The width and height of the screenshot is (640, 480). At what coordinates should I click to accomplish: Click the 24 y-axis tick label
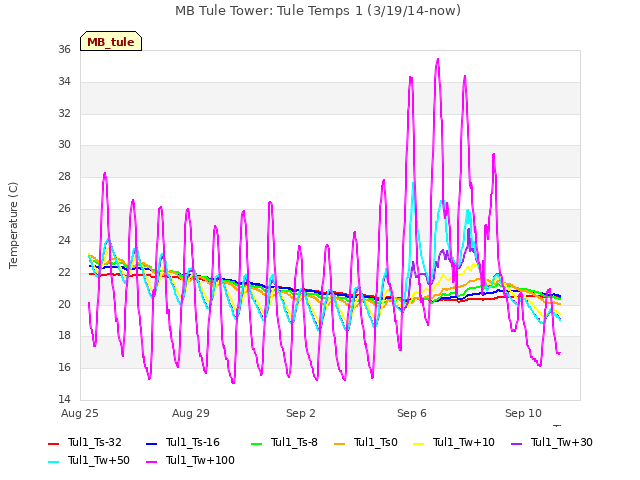point(64,240)
